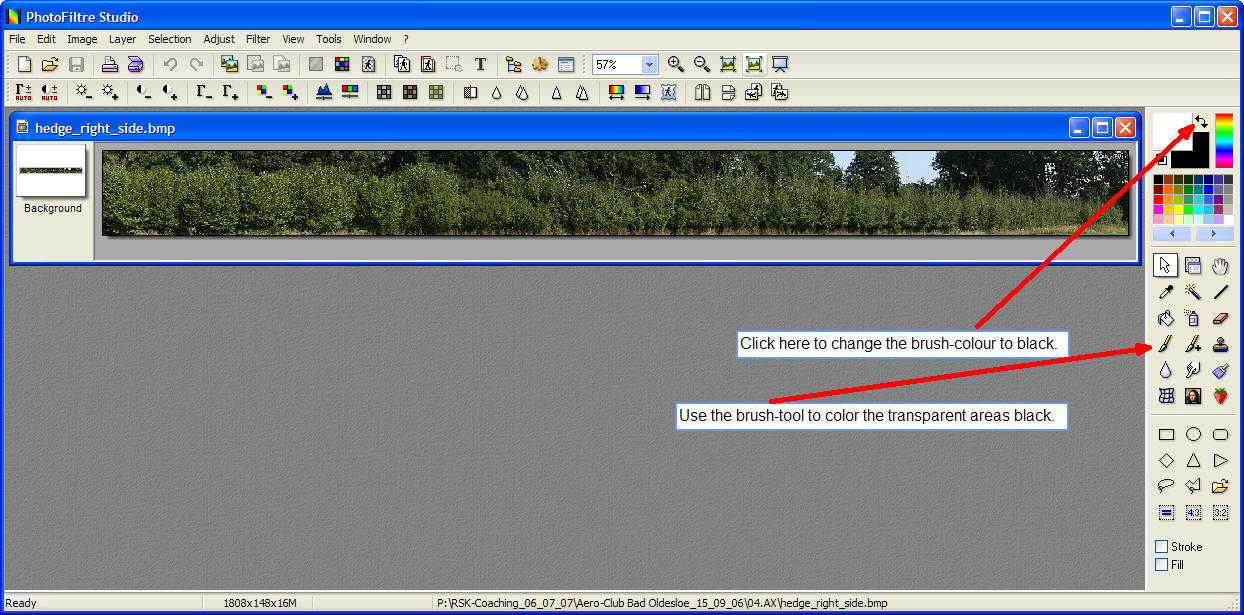Choose the 3:2 ratio selection
The width and height of the screenshot is (1244, 615).
[x=1220, y=512]
